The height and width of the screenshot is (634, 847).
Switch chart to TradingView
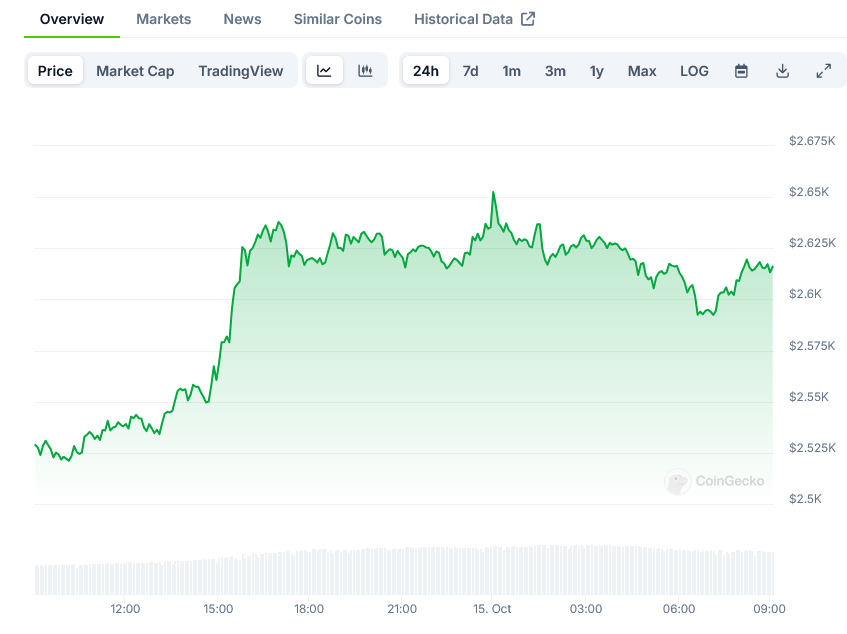pyautogui.click(x=240, y=71)
